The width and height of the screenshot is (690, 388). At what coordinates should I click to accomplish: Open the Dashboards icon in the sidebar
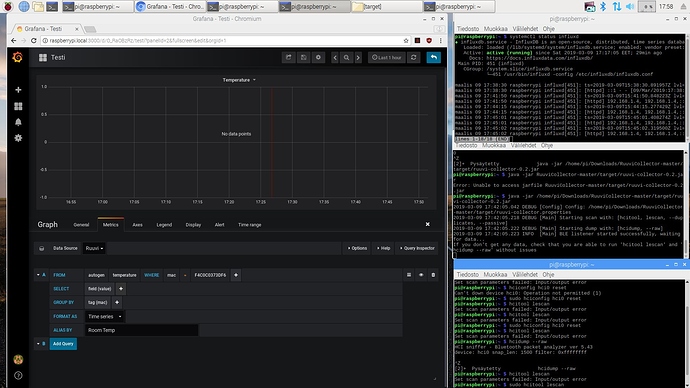18,106
